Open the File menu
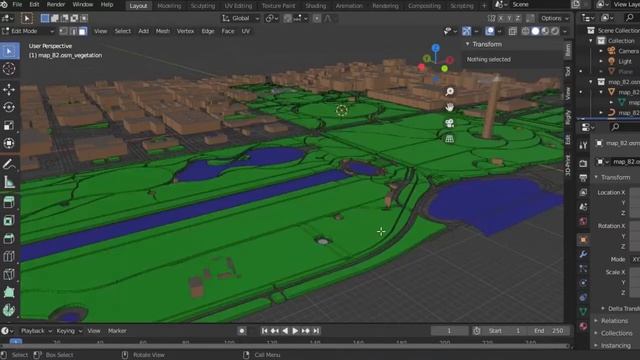The image size is (640, 360). 17,4
